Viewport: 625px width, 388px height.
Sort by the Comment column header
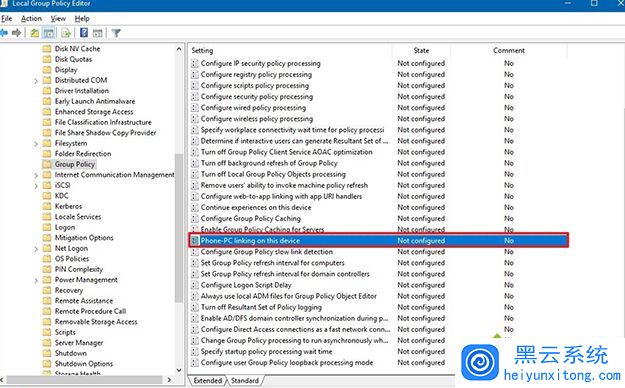(509, 51)
